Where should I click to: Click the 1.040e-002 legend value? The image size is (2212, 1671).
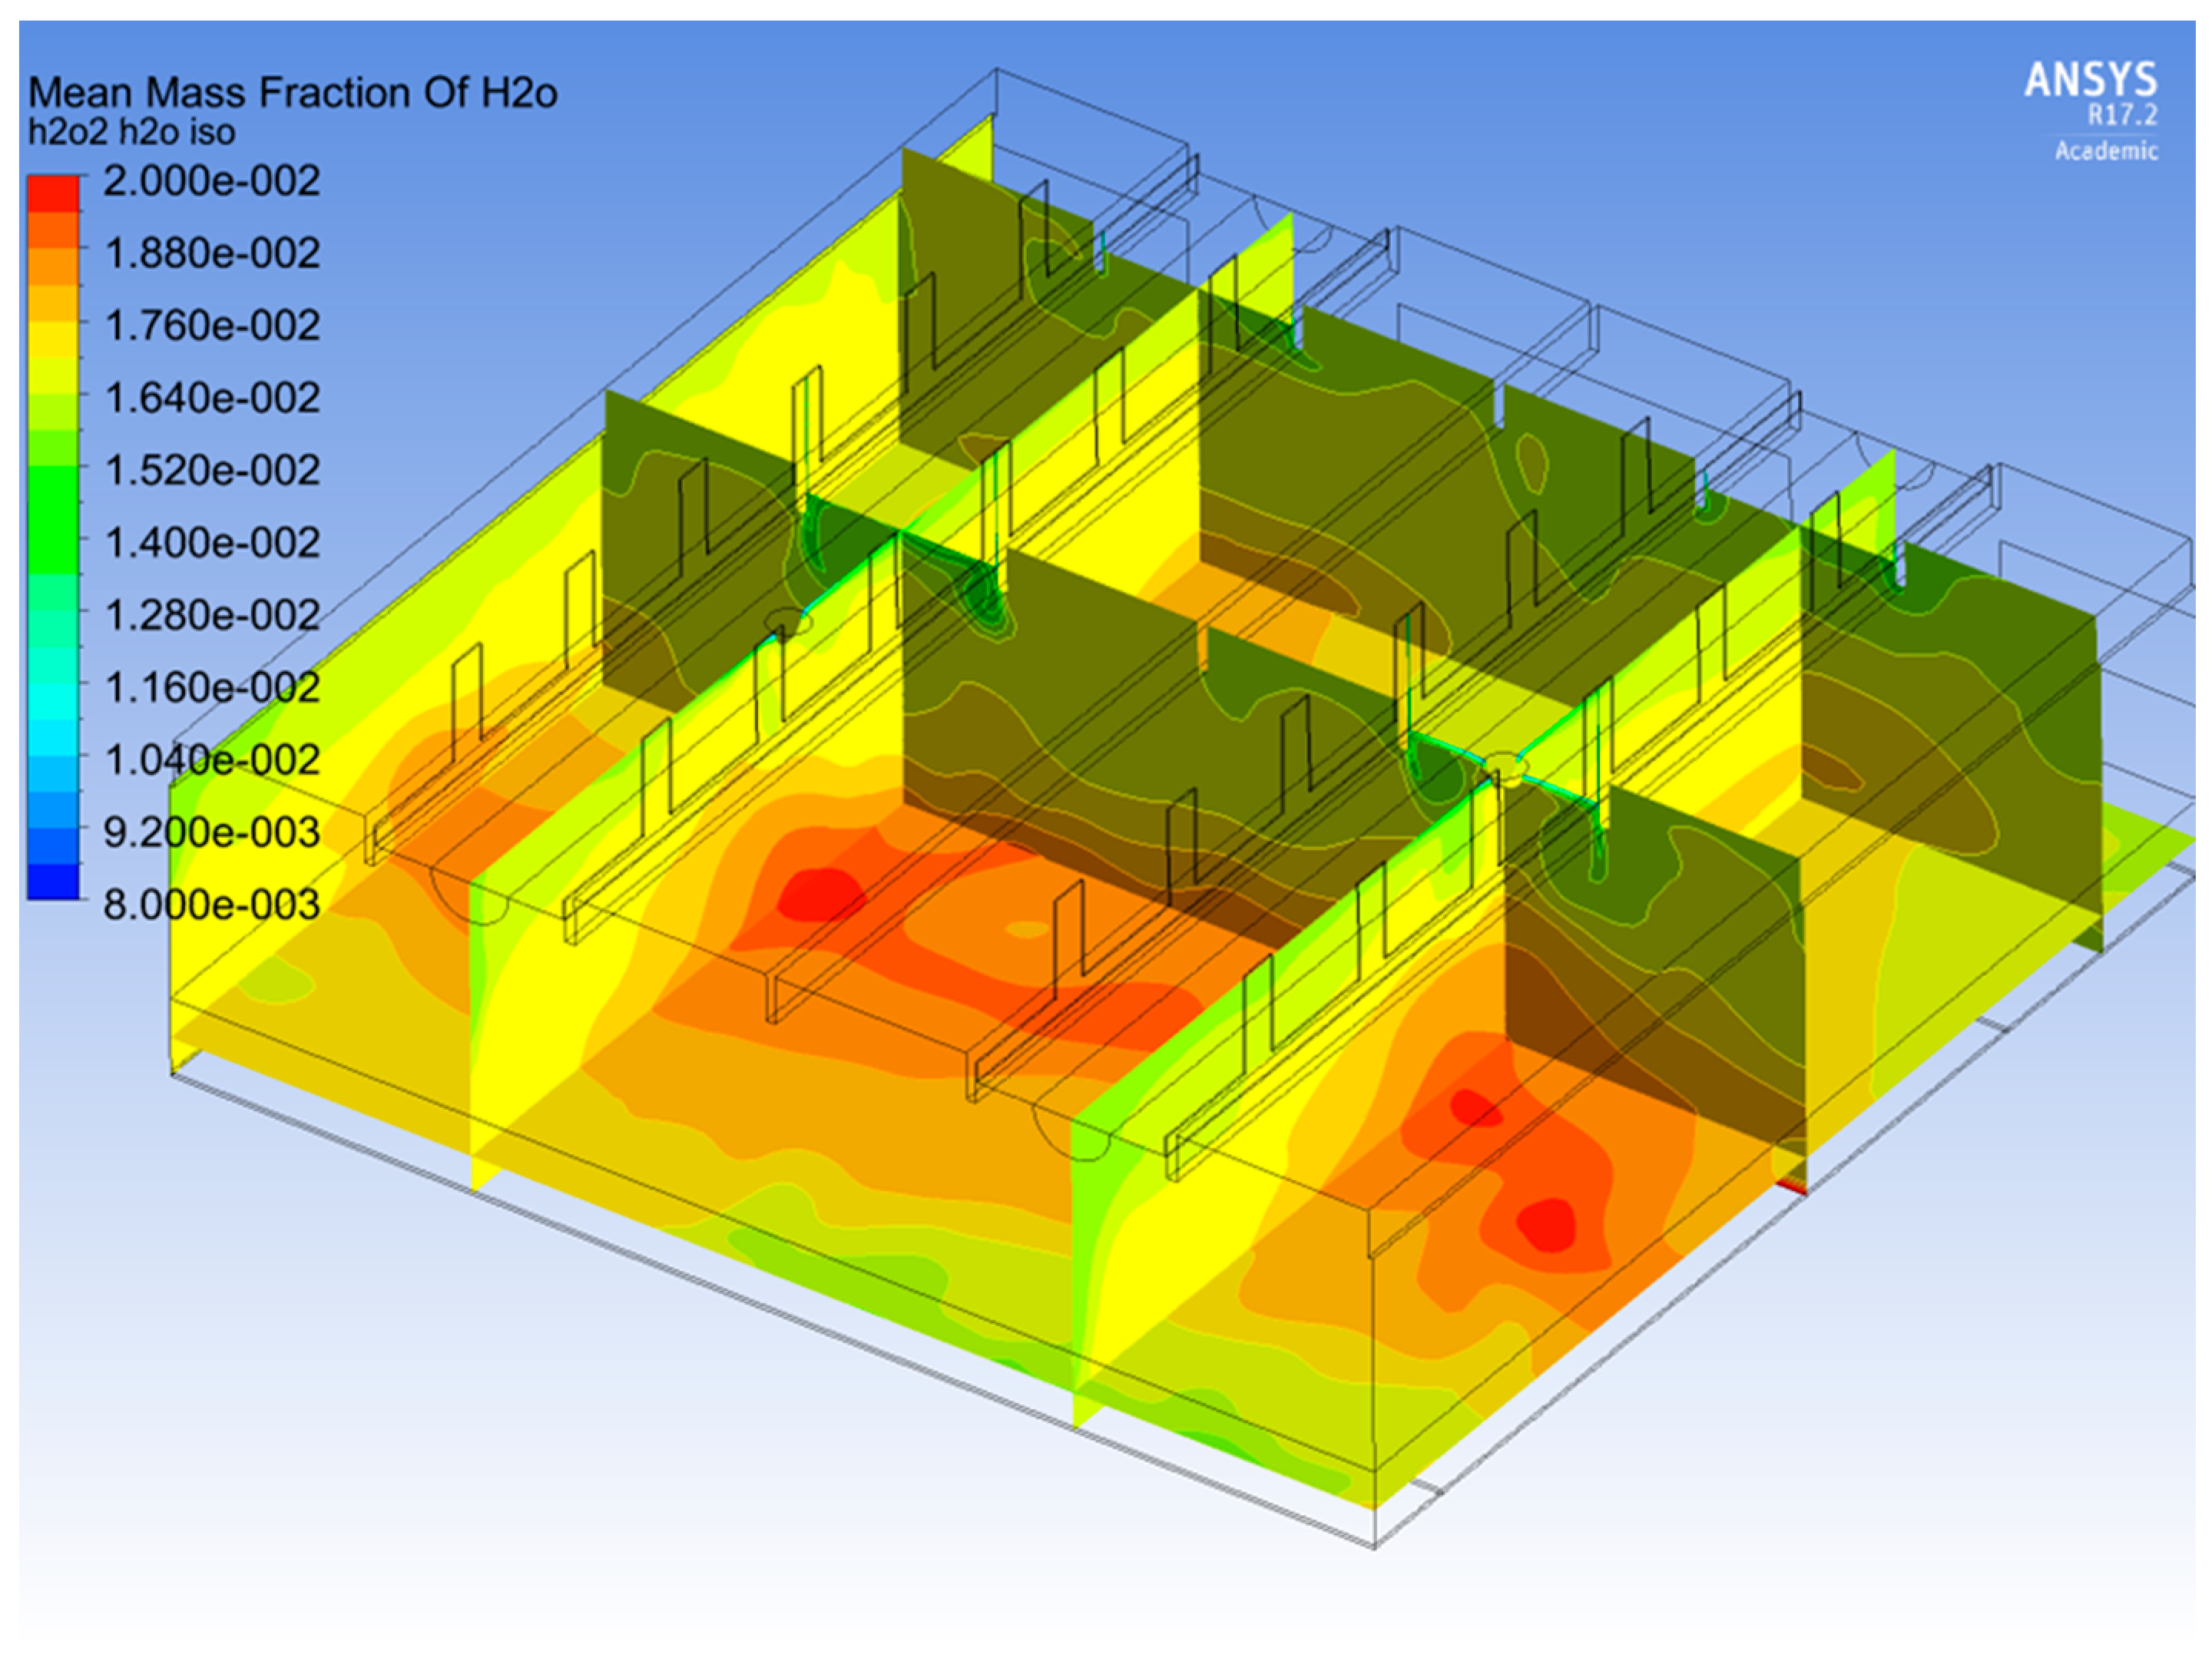212,760
